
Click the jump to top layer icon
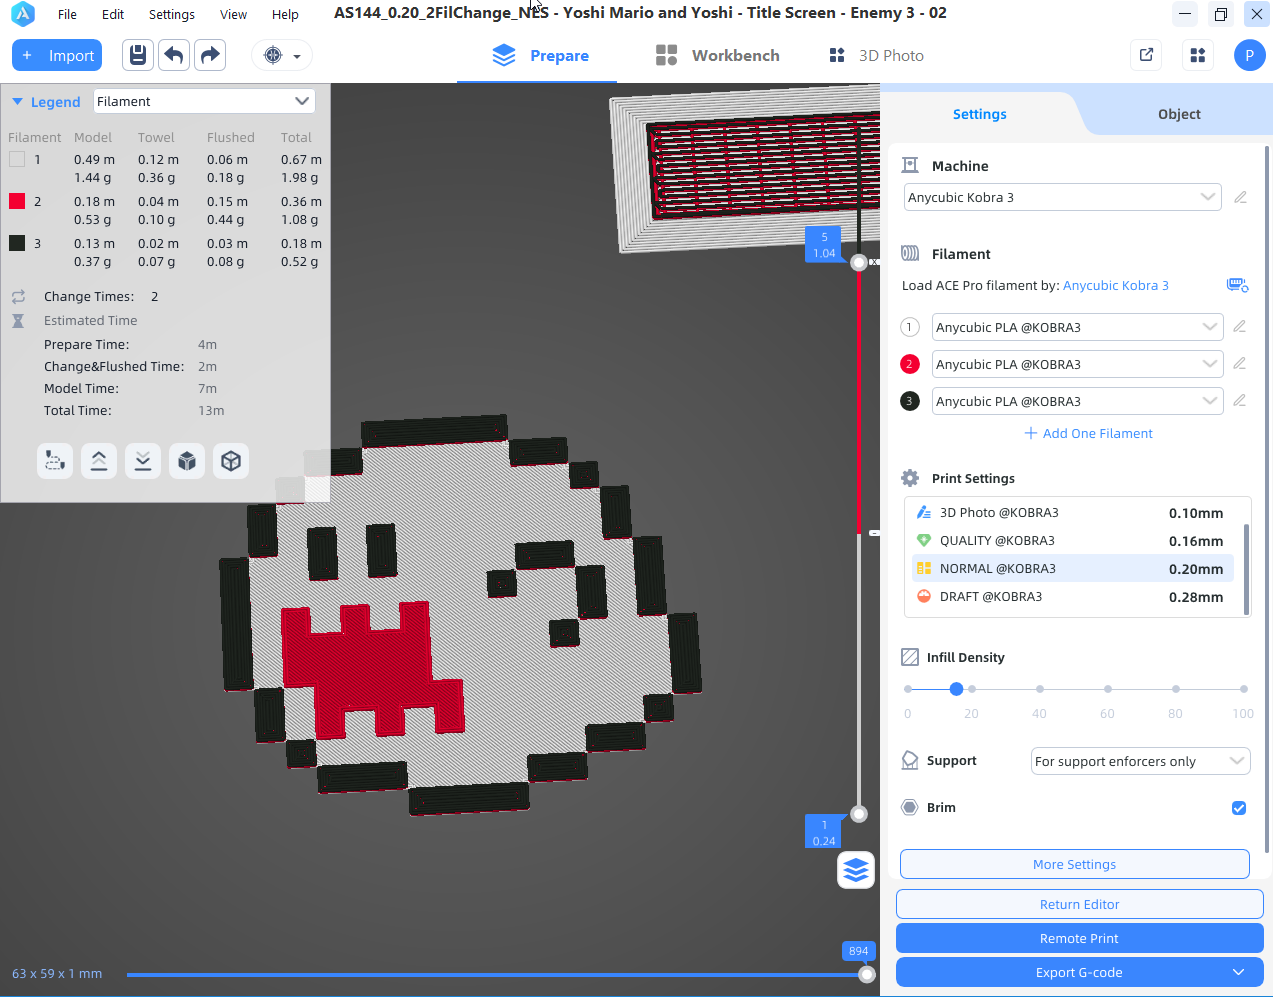[99, 461]
